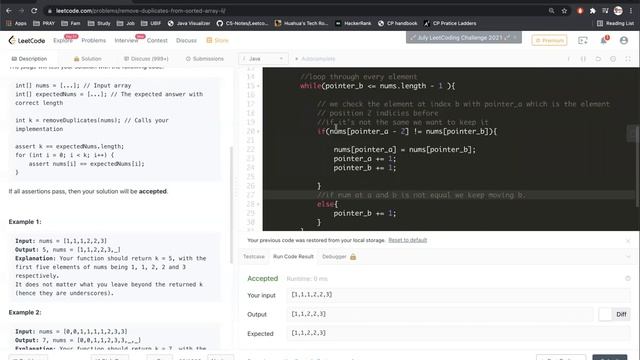Open the CS-Notes/Leetco... GitHub bookmark
This screenshot has height=360, width=640.
[242, 23]
